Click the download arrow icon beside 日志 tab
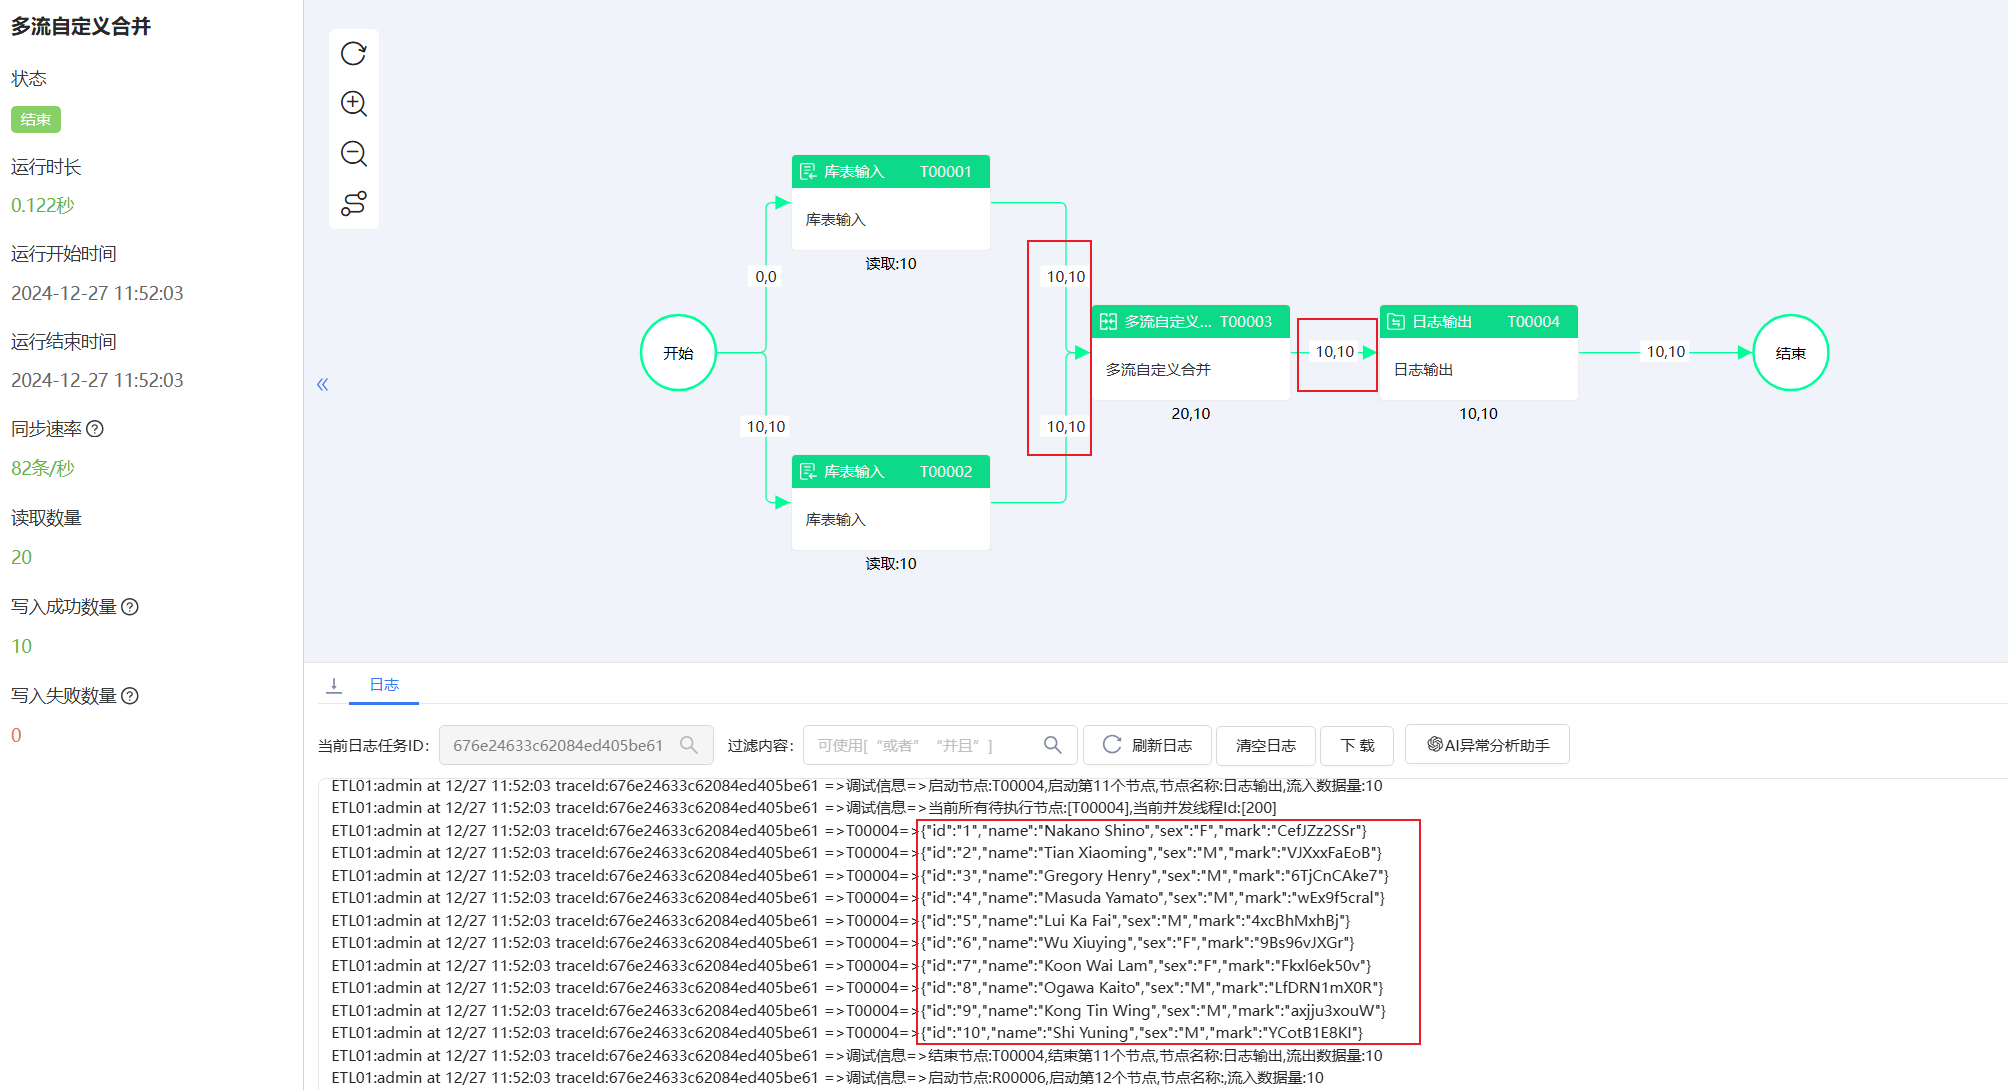The height and width of the screenshot is (1090, 2008). (334, 685)
